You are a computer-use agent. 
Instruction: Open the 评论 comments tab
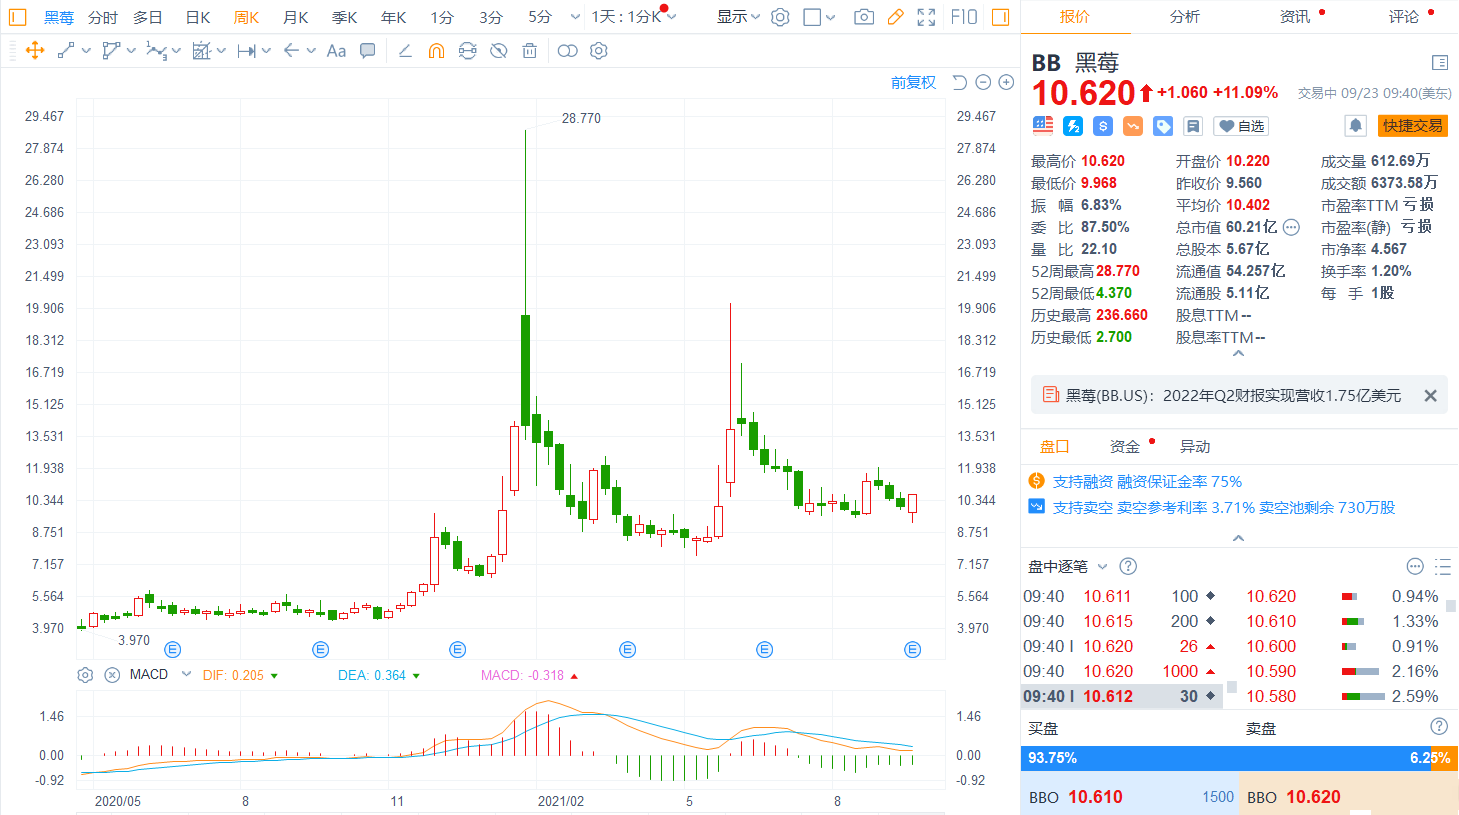click(1404, 17)
